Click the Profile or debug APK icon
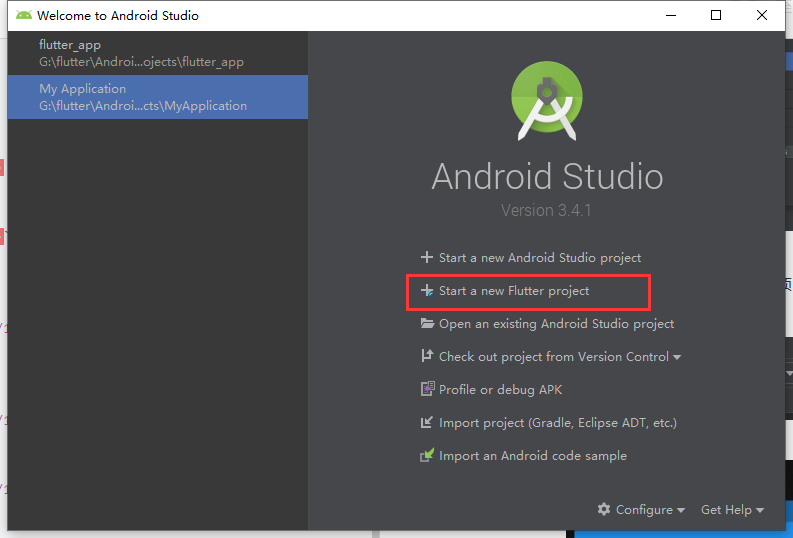Screen dimensions: 793x538 click(x=427, y=389)
